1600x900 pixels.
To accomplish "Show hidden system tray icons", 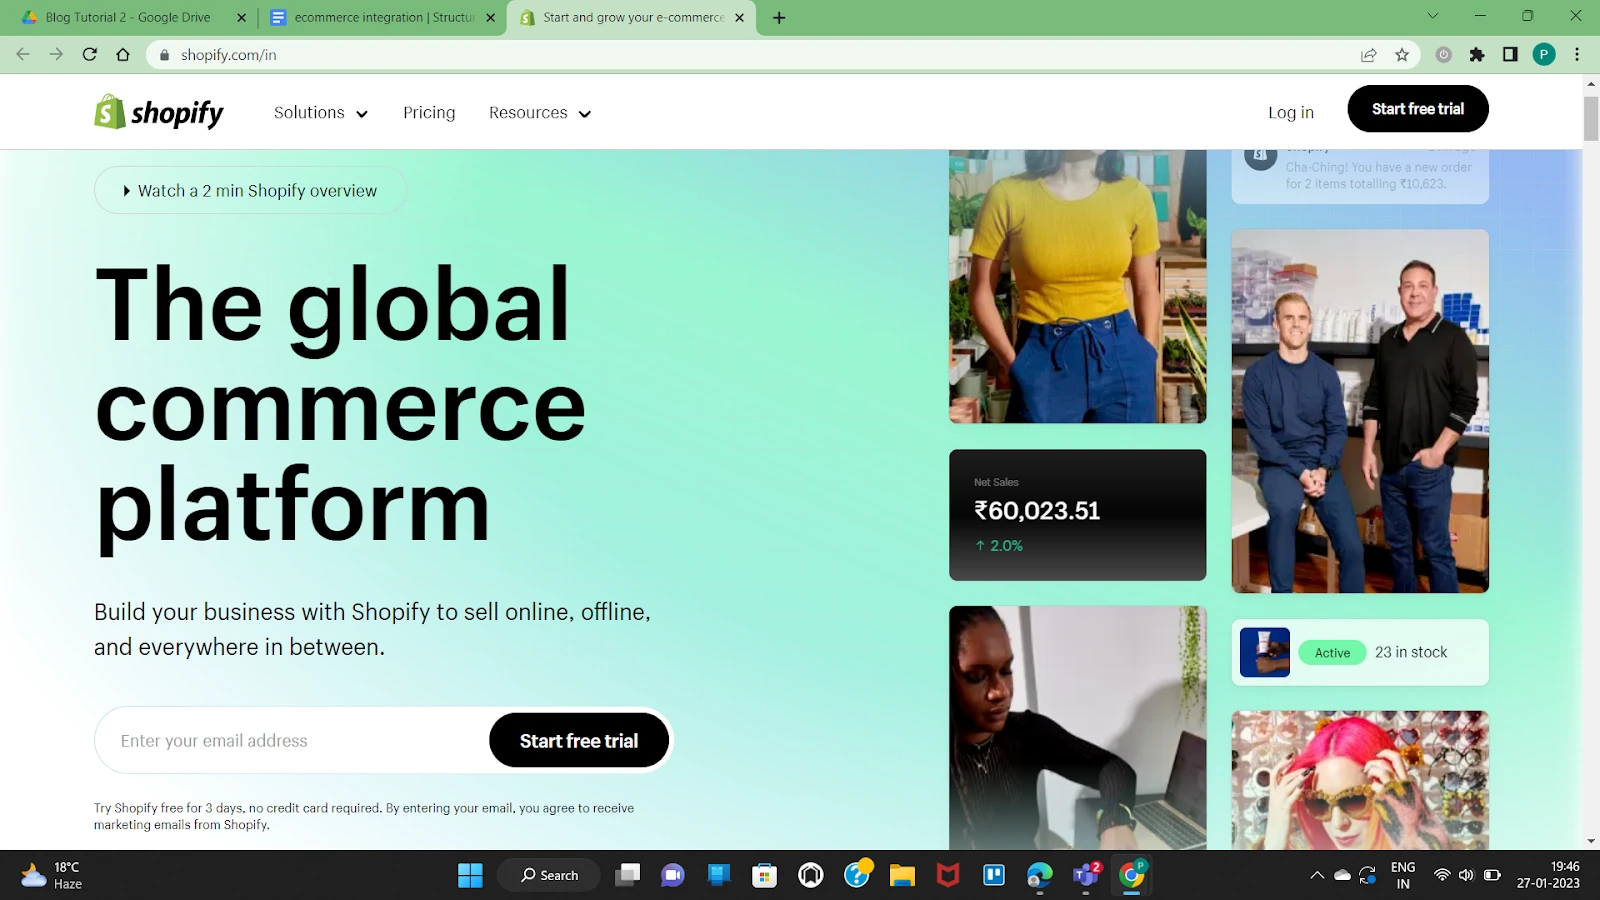I will tap(1317, 875).
